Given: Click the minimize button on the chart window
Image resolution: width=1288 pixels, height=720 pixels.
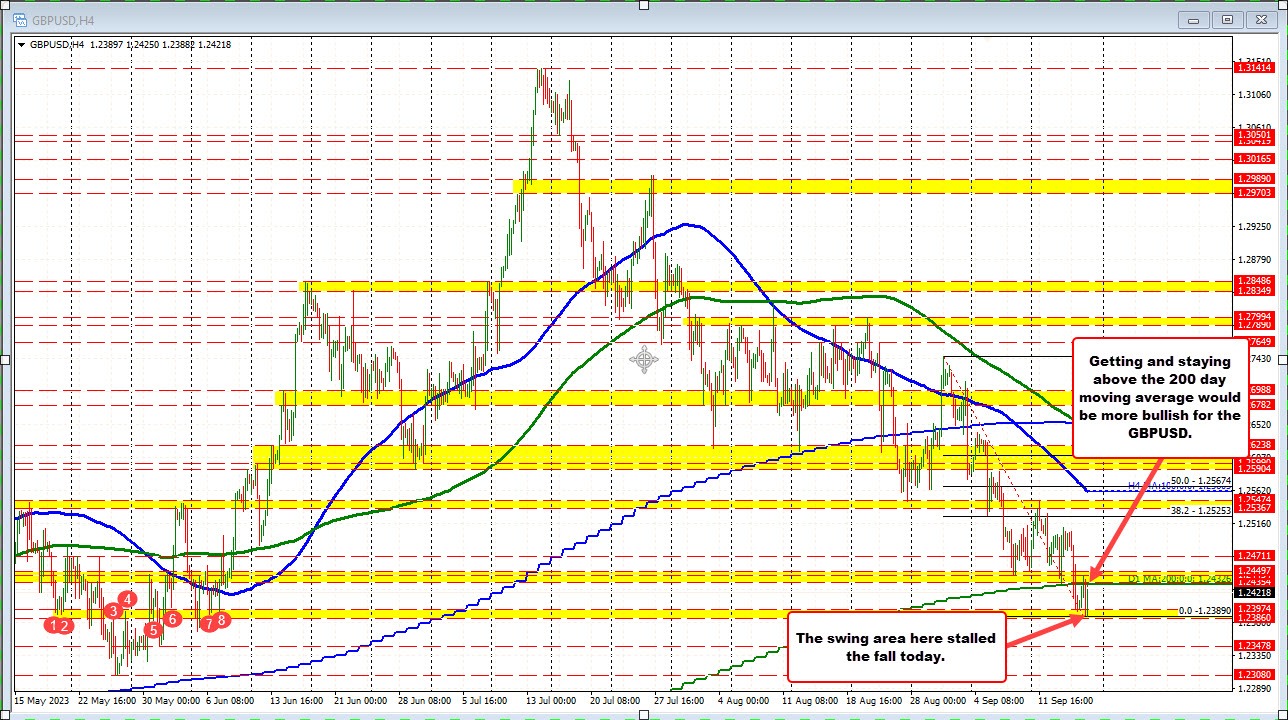Looking at the screenshot, I should (x=1194, y=19).
